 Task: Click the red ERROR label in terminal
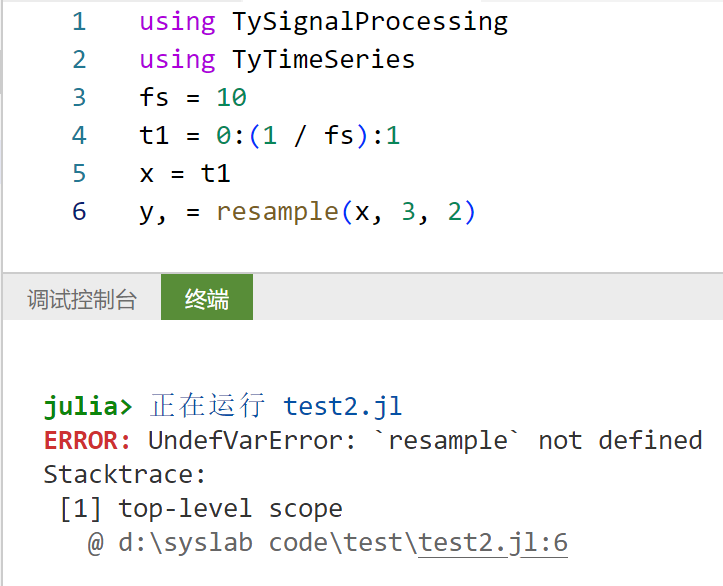pos(87,440)
